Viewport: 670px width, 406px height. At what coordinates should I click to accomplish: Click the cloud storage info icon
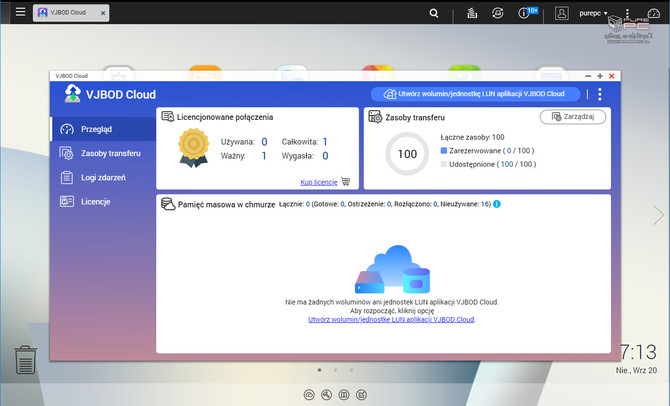click(x=497, y=204)
